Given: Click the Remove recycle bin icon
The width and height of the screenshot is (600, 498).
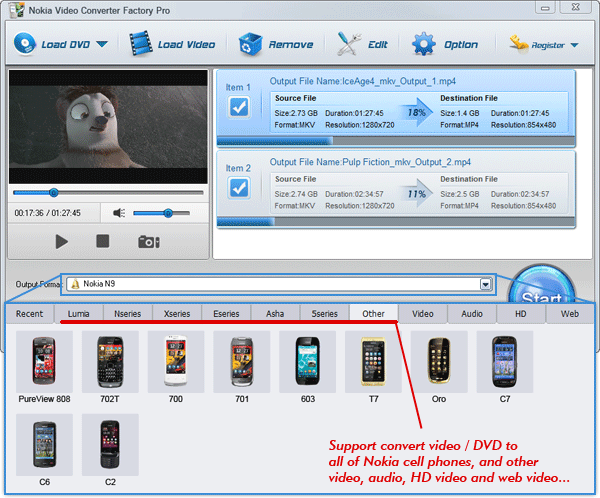Looking at the screenshot, I should [x=250, y=44].
